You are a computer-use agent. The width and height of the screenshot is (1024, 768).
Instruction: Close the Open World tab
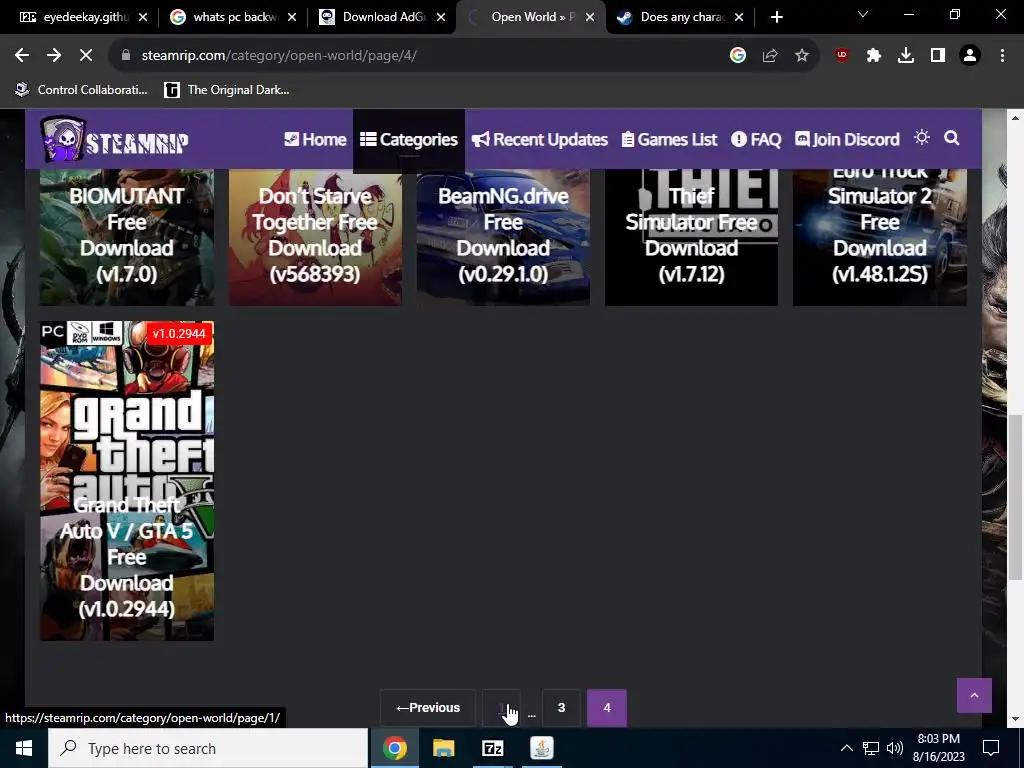click(590, 17)
